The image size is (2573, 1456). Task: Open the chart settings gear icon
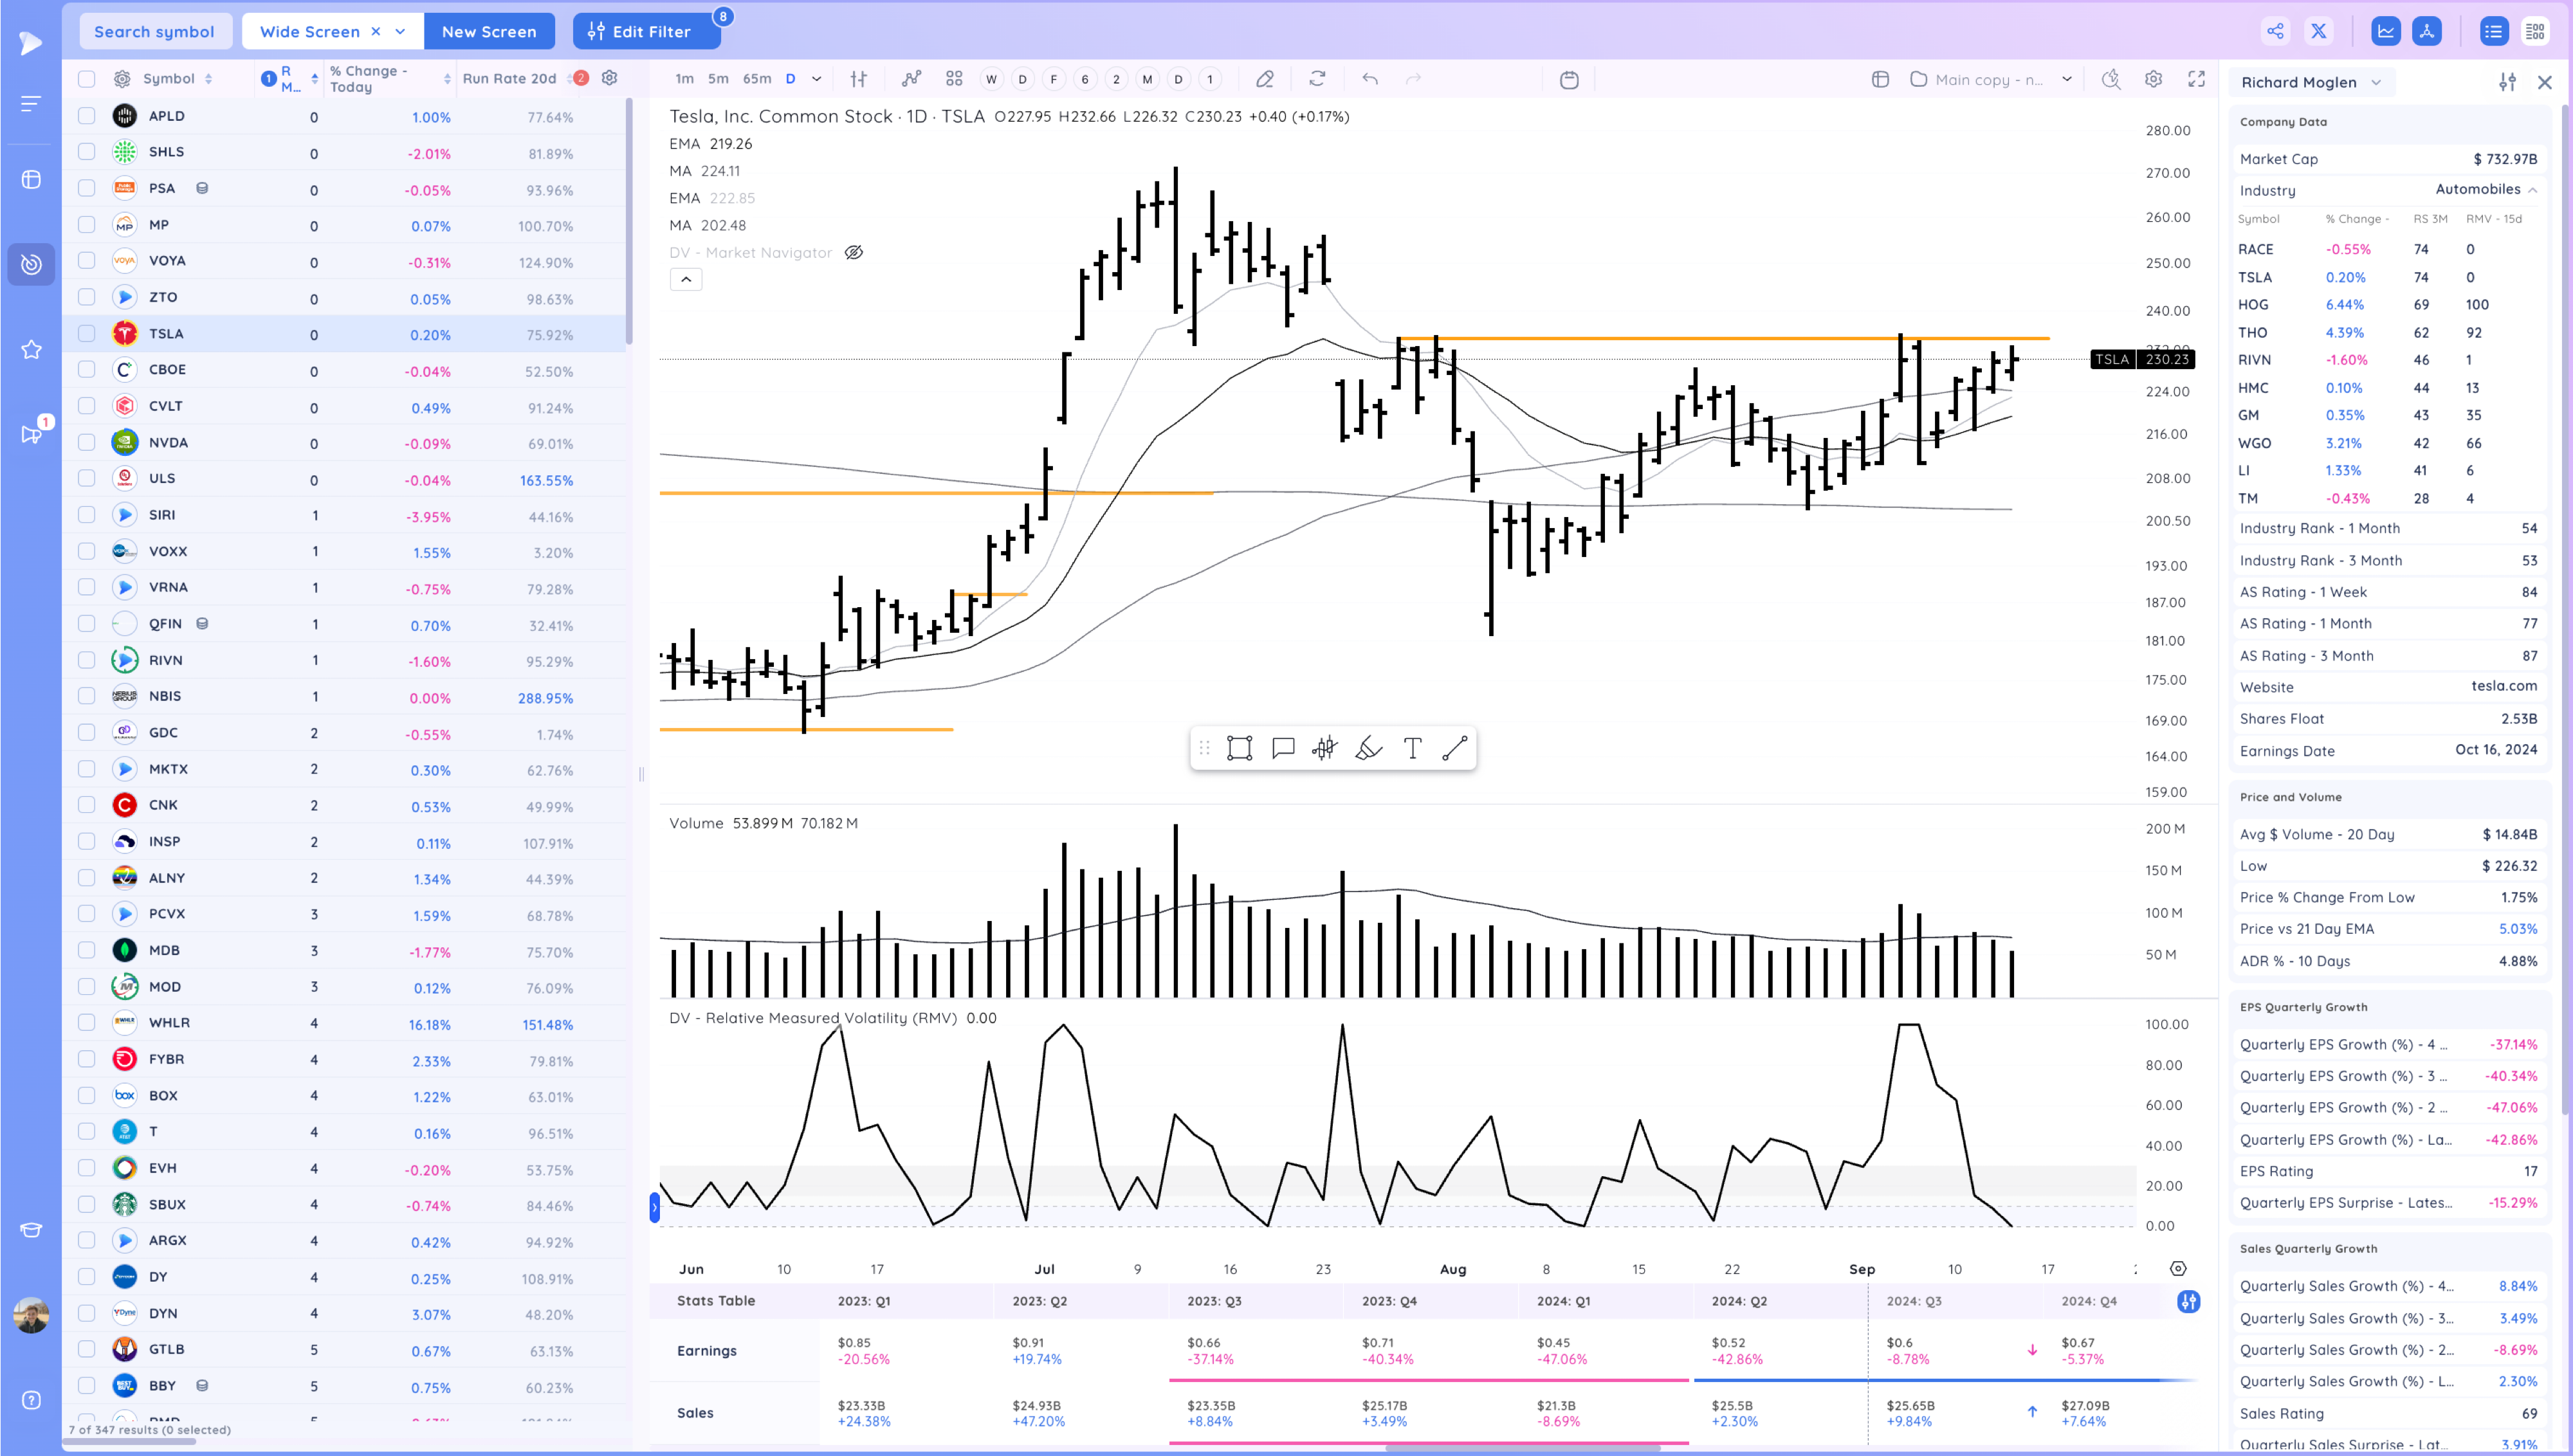pos(2153,79)
